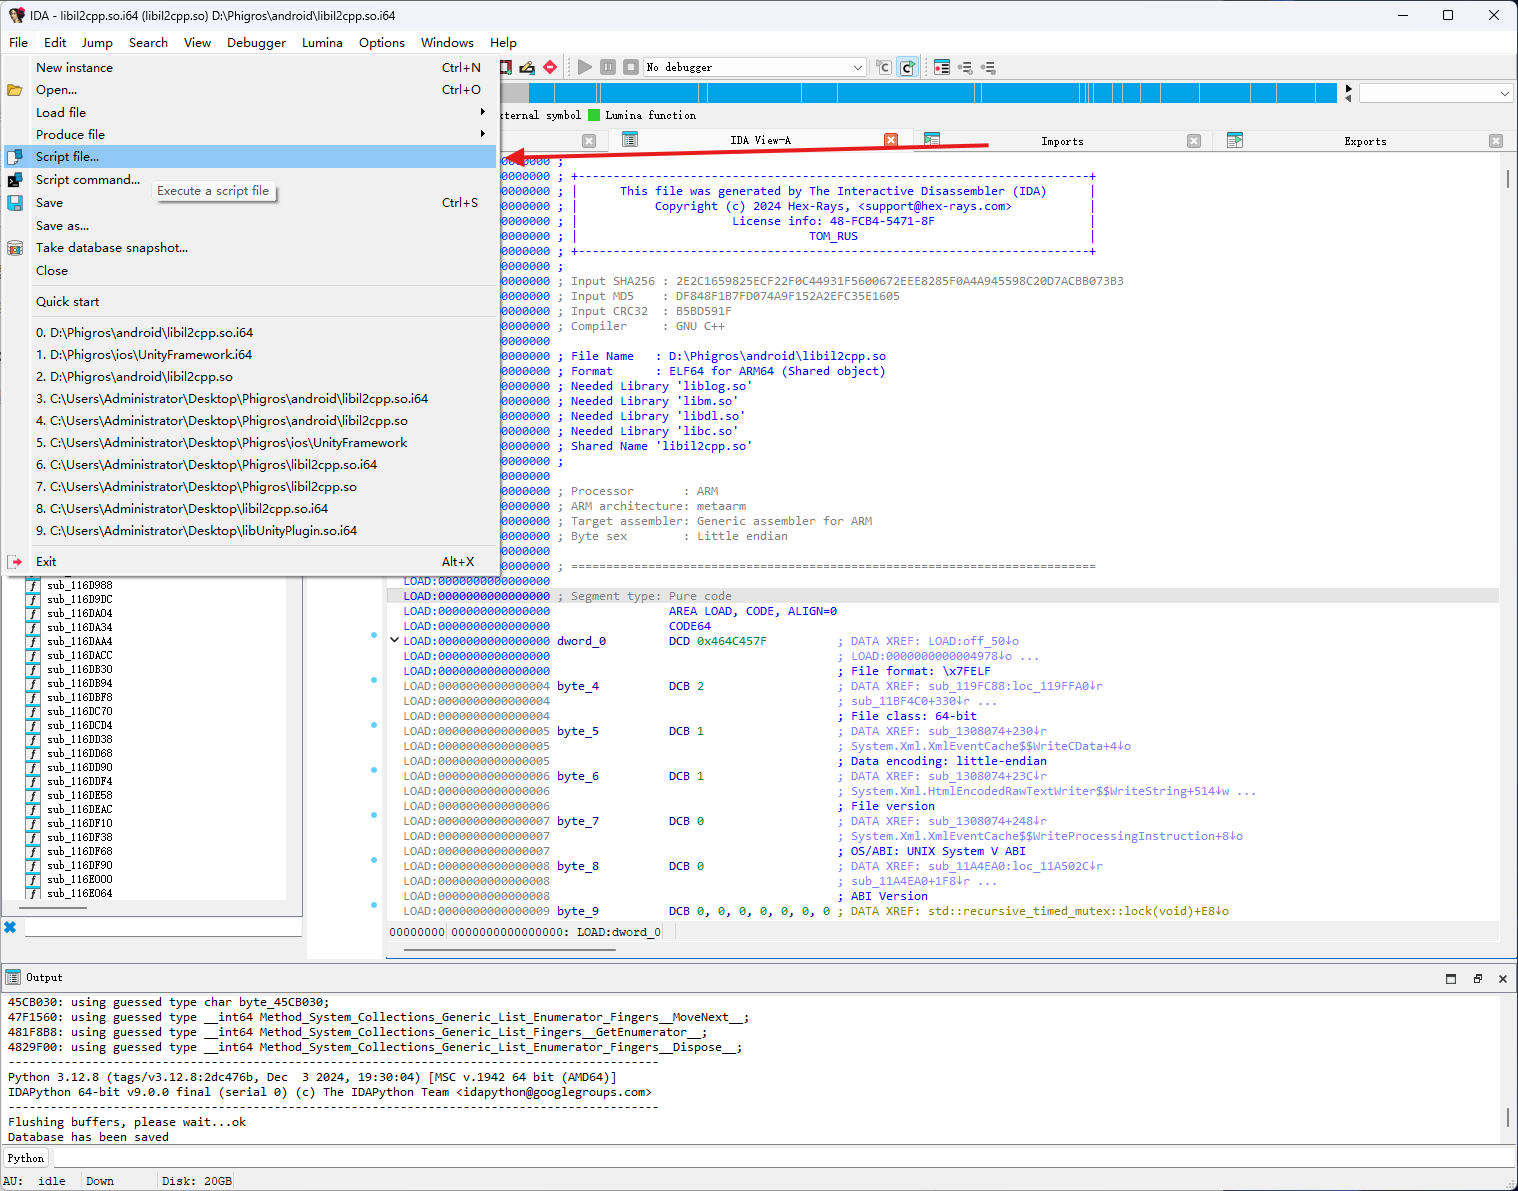Open the No debugger dropdown
The image size is (1518, 1191).
point(755,67)
